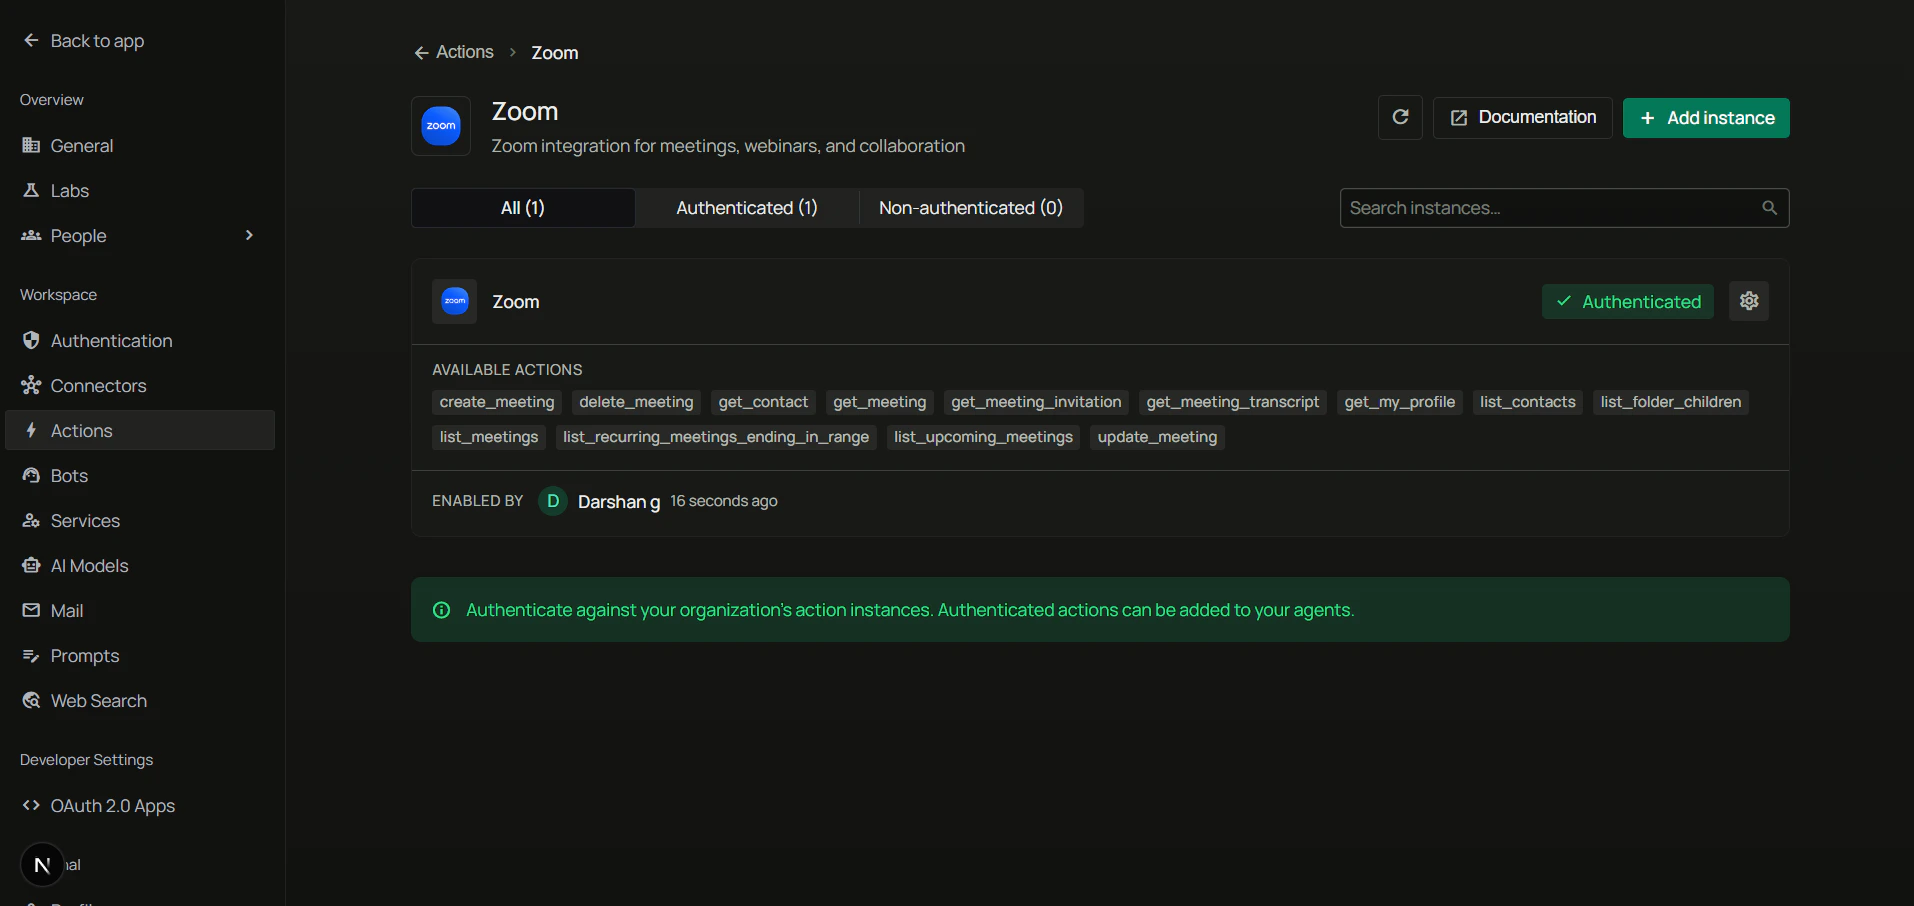The width and height of the screenshot is (1914, 906).
Task: Click the OAuth 2.0 Apps code icon
Action: tap(31, 805)
